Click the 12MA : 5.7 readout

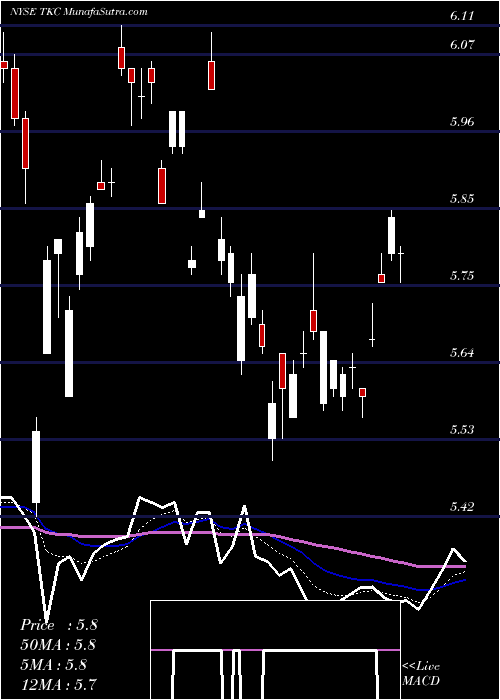point(59,684)
